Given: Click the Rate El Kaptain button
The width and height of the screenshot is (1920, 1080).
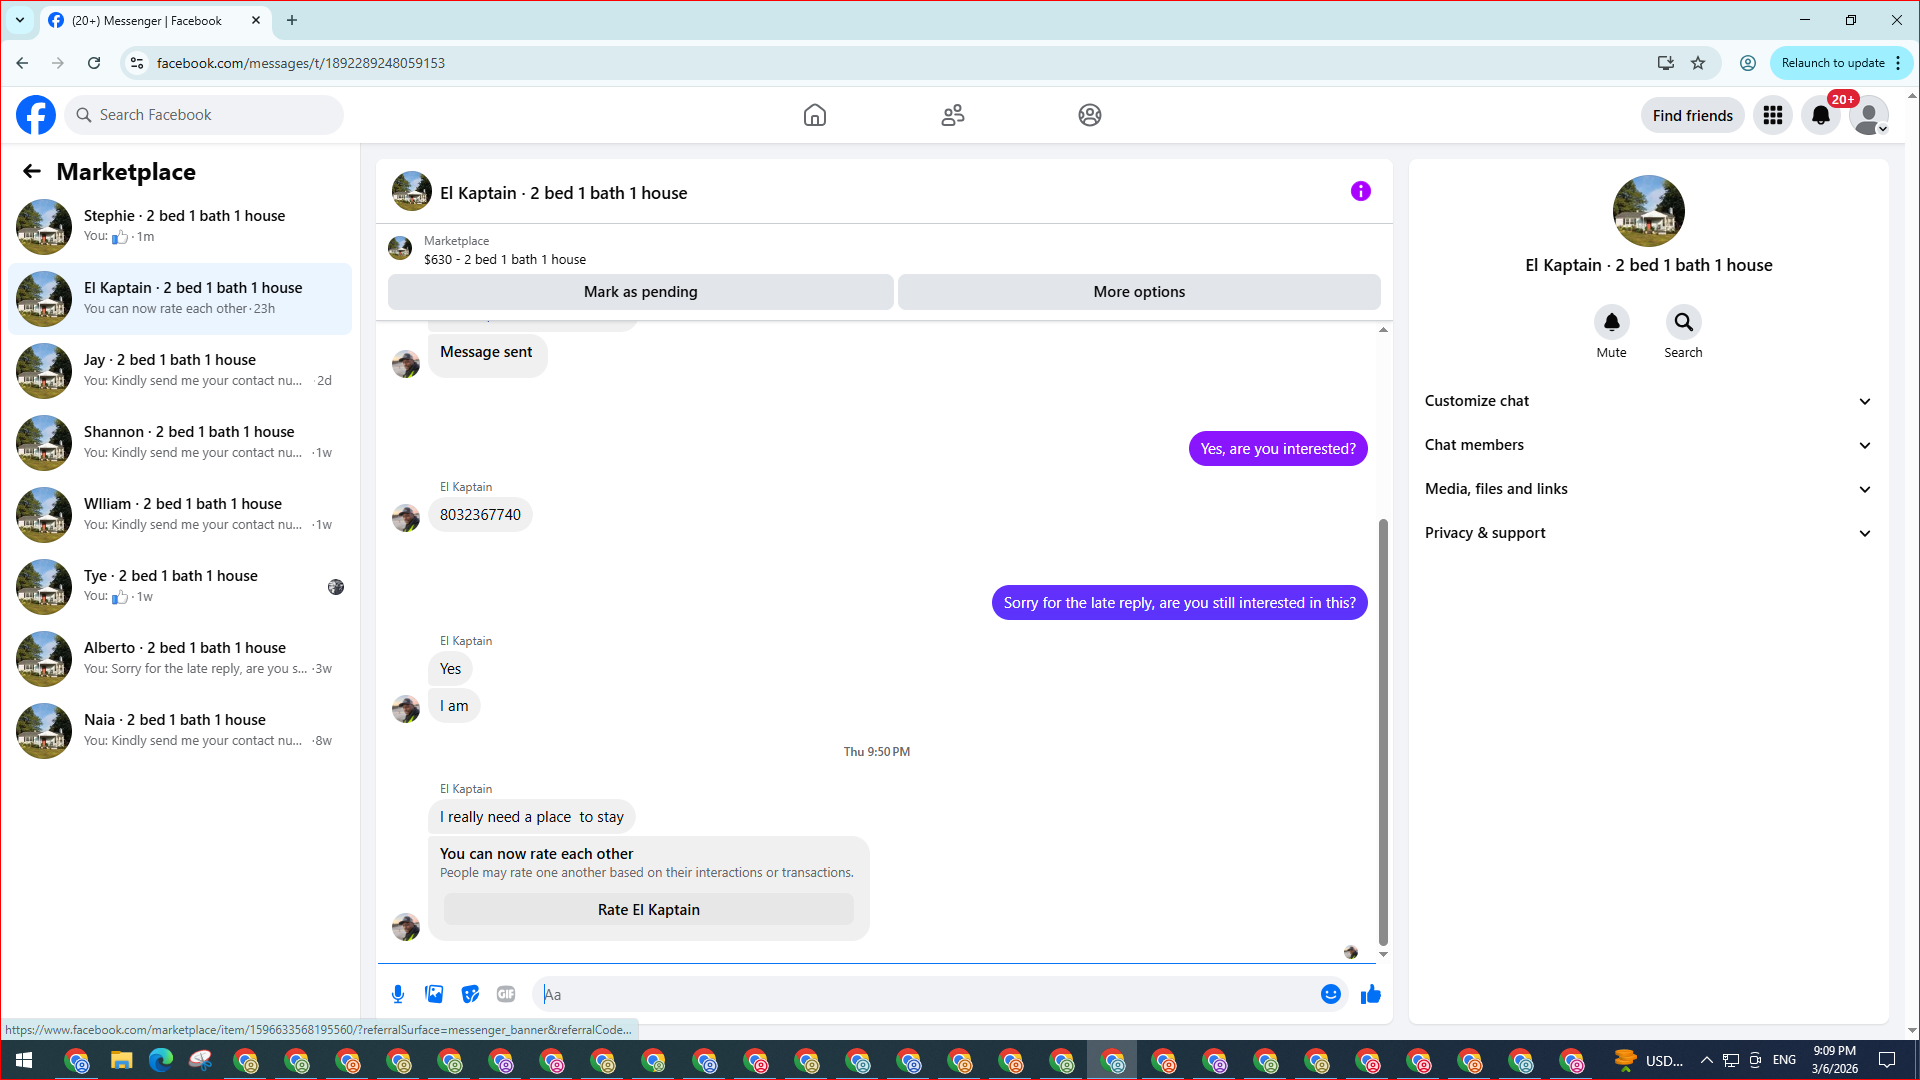Looking at the screenshot, I should pos(648,910).
